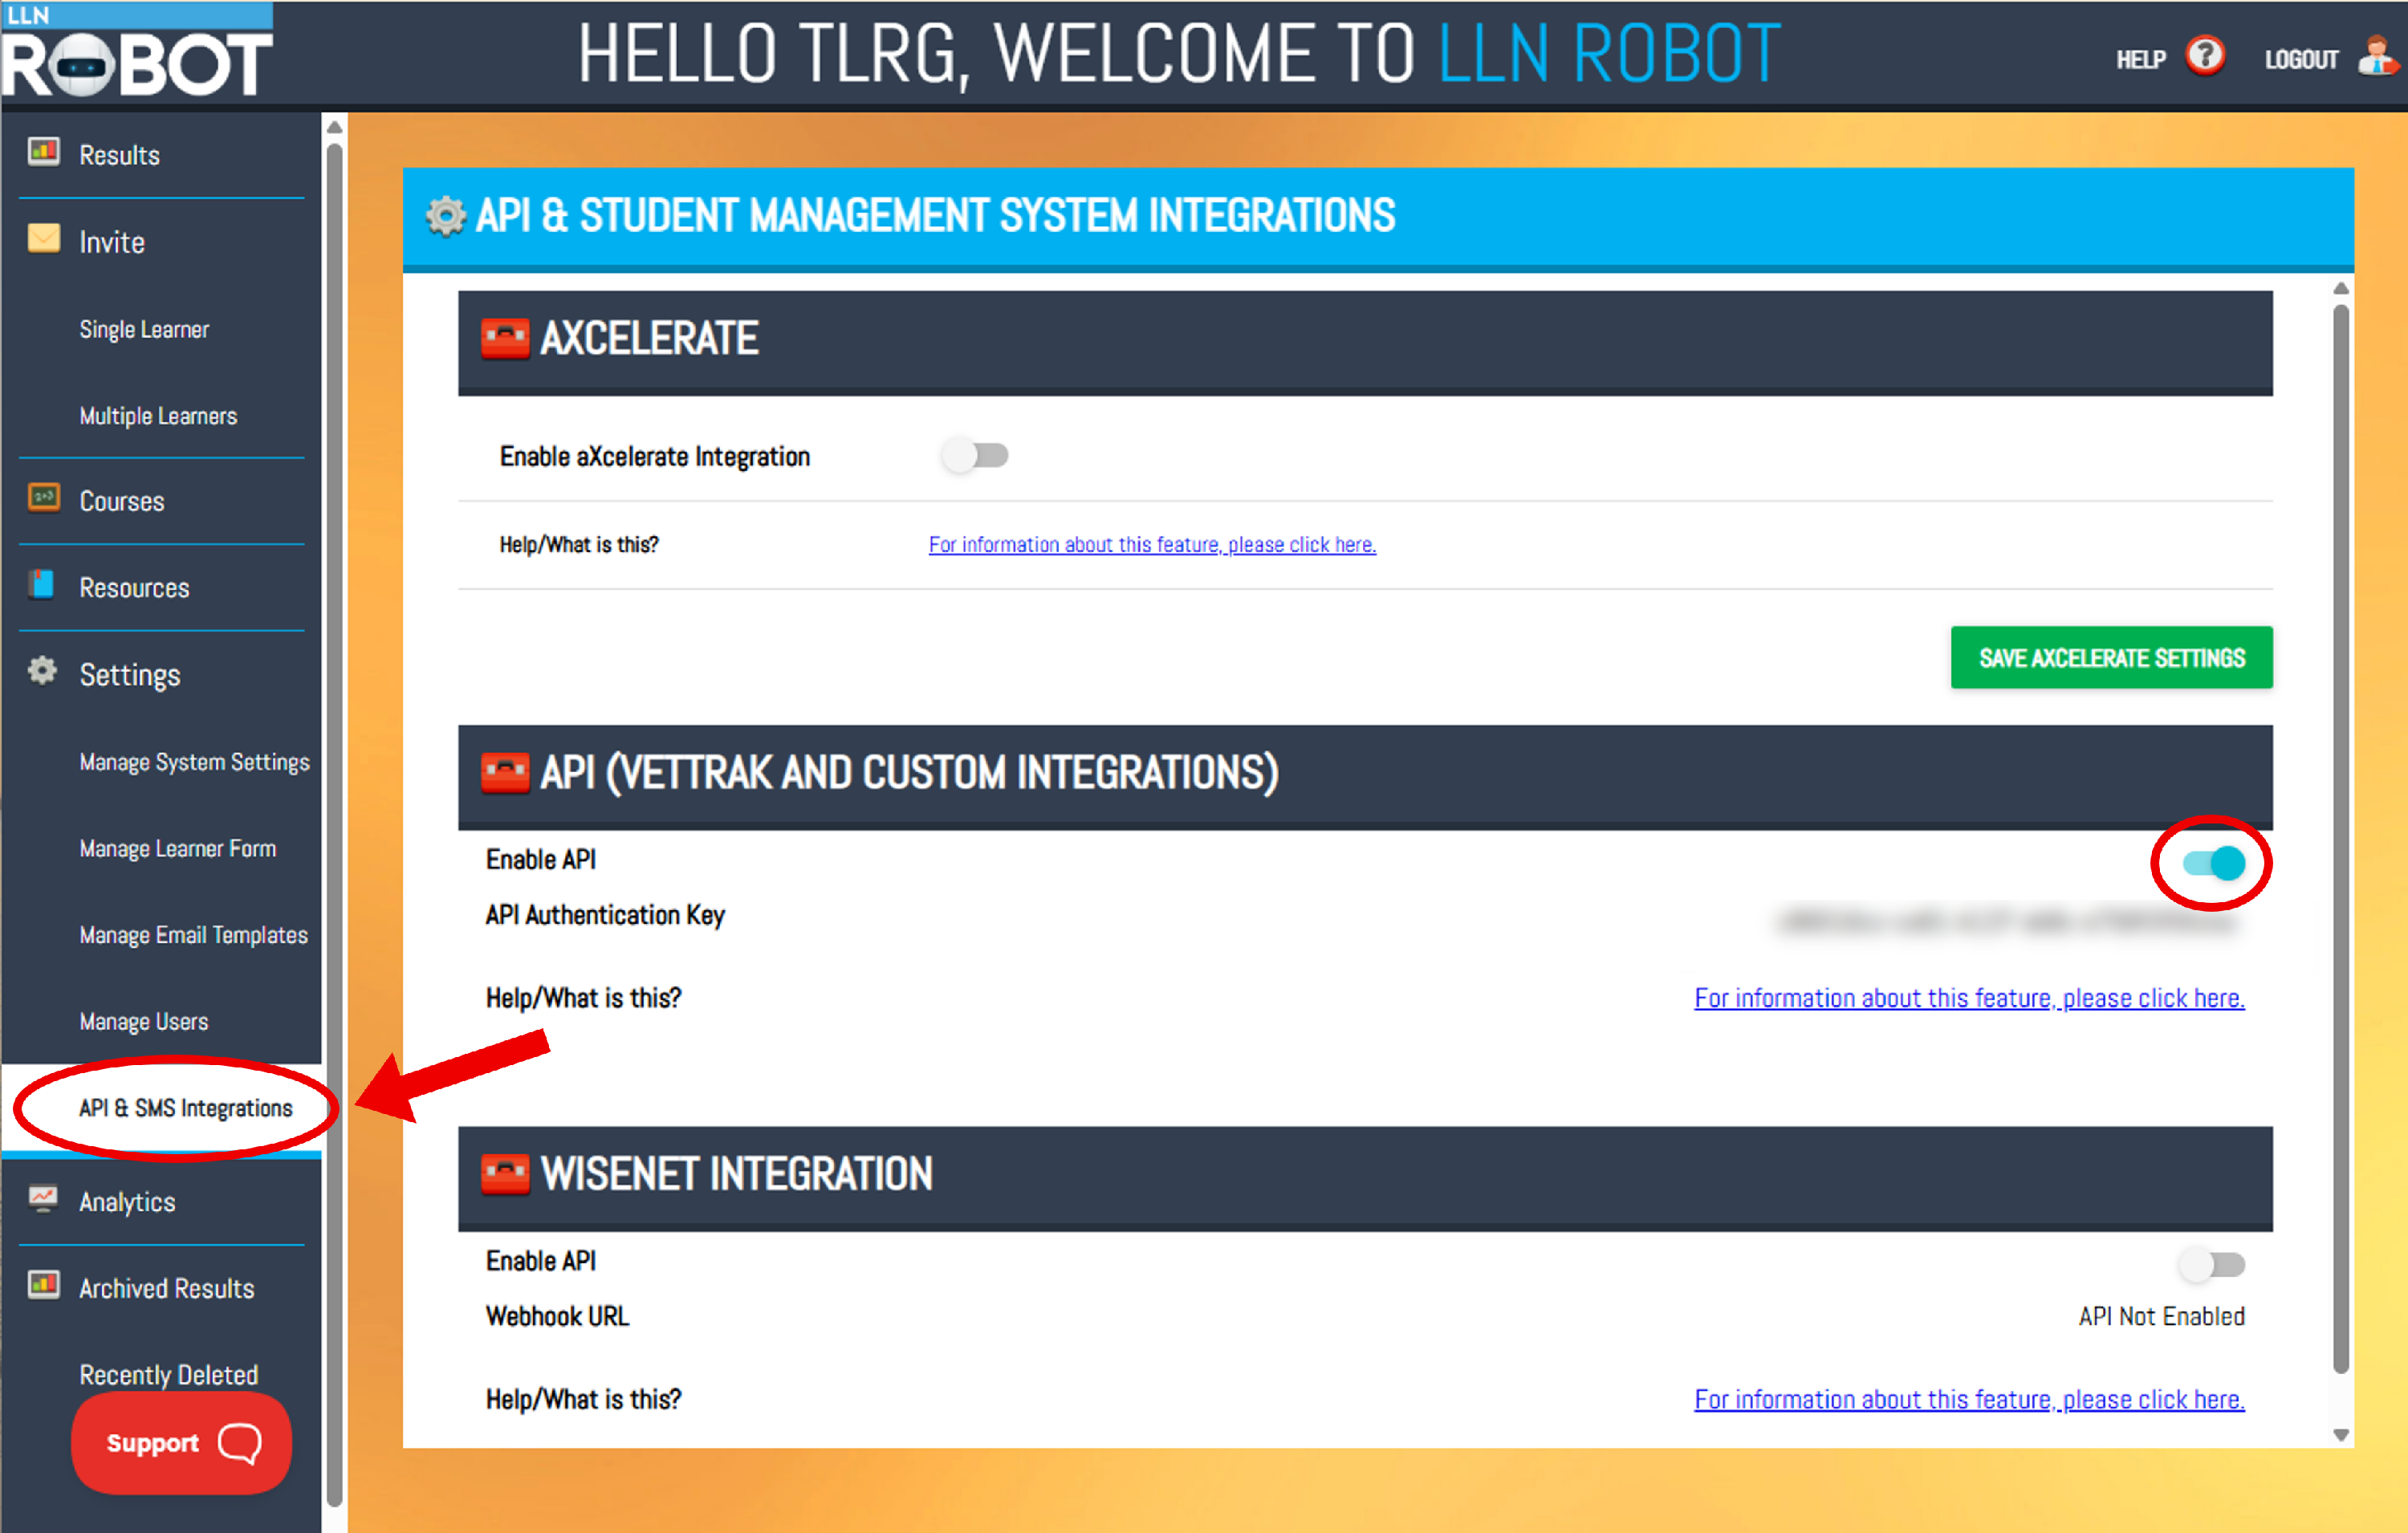Image resolution: width=2408 pixels, height=1533 pixels.
Task: Click the Resources book icon
Action: (42, 584)
